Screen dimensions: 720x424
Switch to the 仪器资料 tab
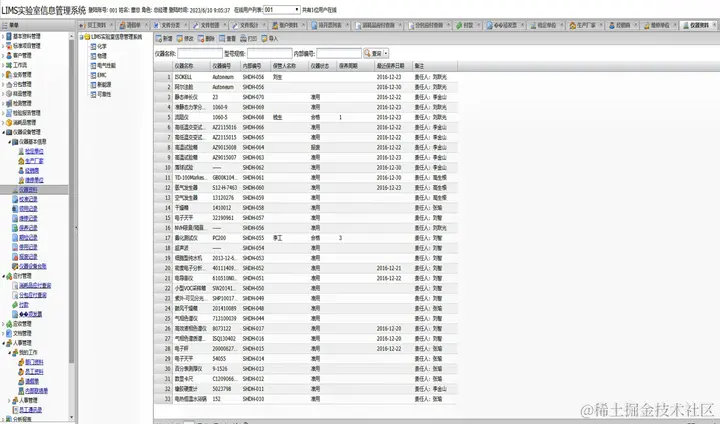[699, 25]
